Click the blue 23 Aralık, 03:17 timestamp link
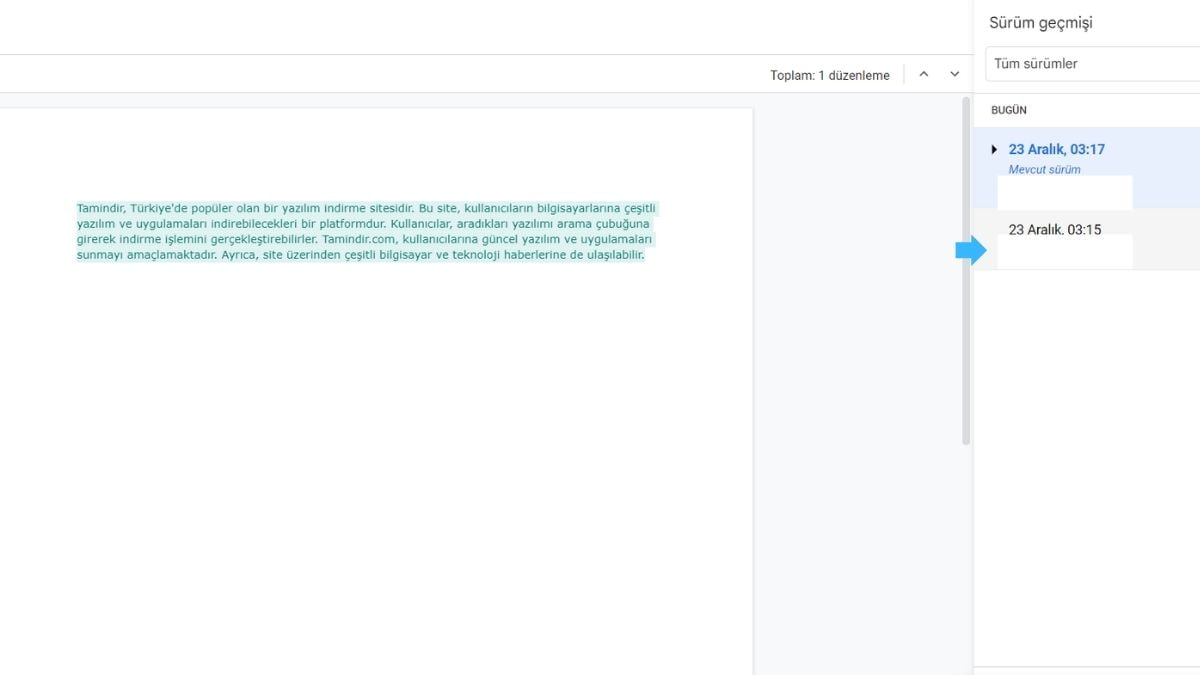The image size is (1200, 675). (x=1056, y=148)
